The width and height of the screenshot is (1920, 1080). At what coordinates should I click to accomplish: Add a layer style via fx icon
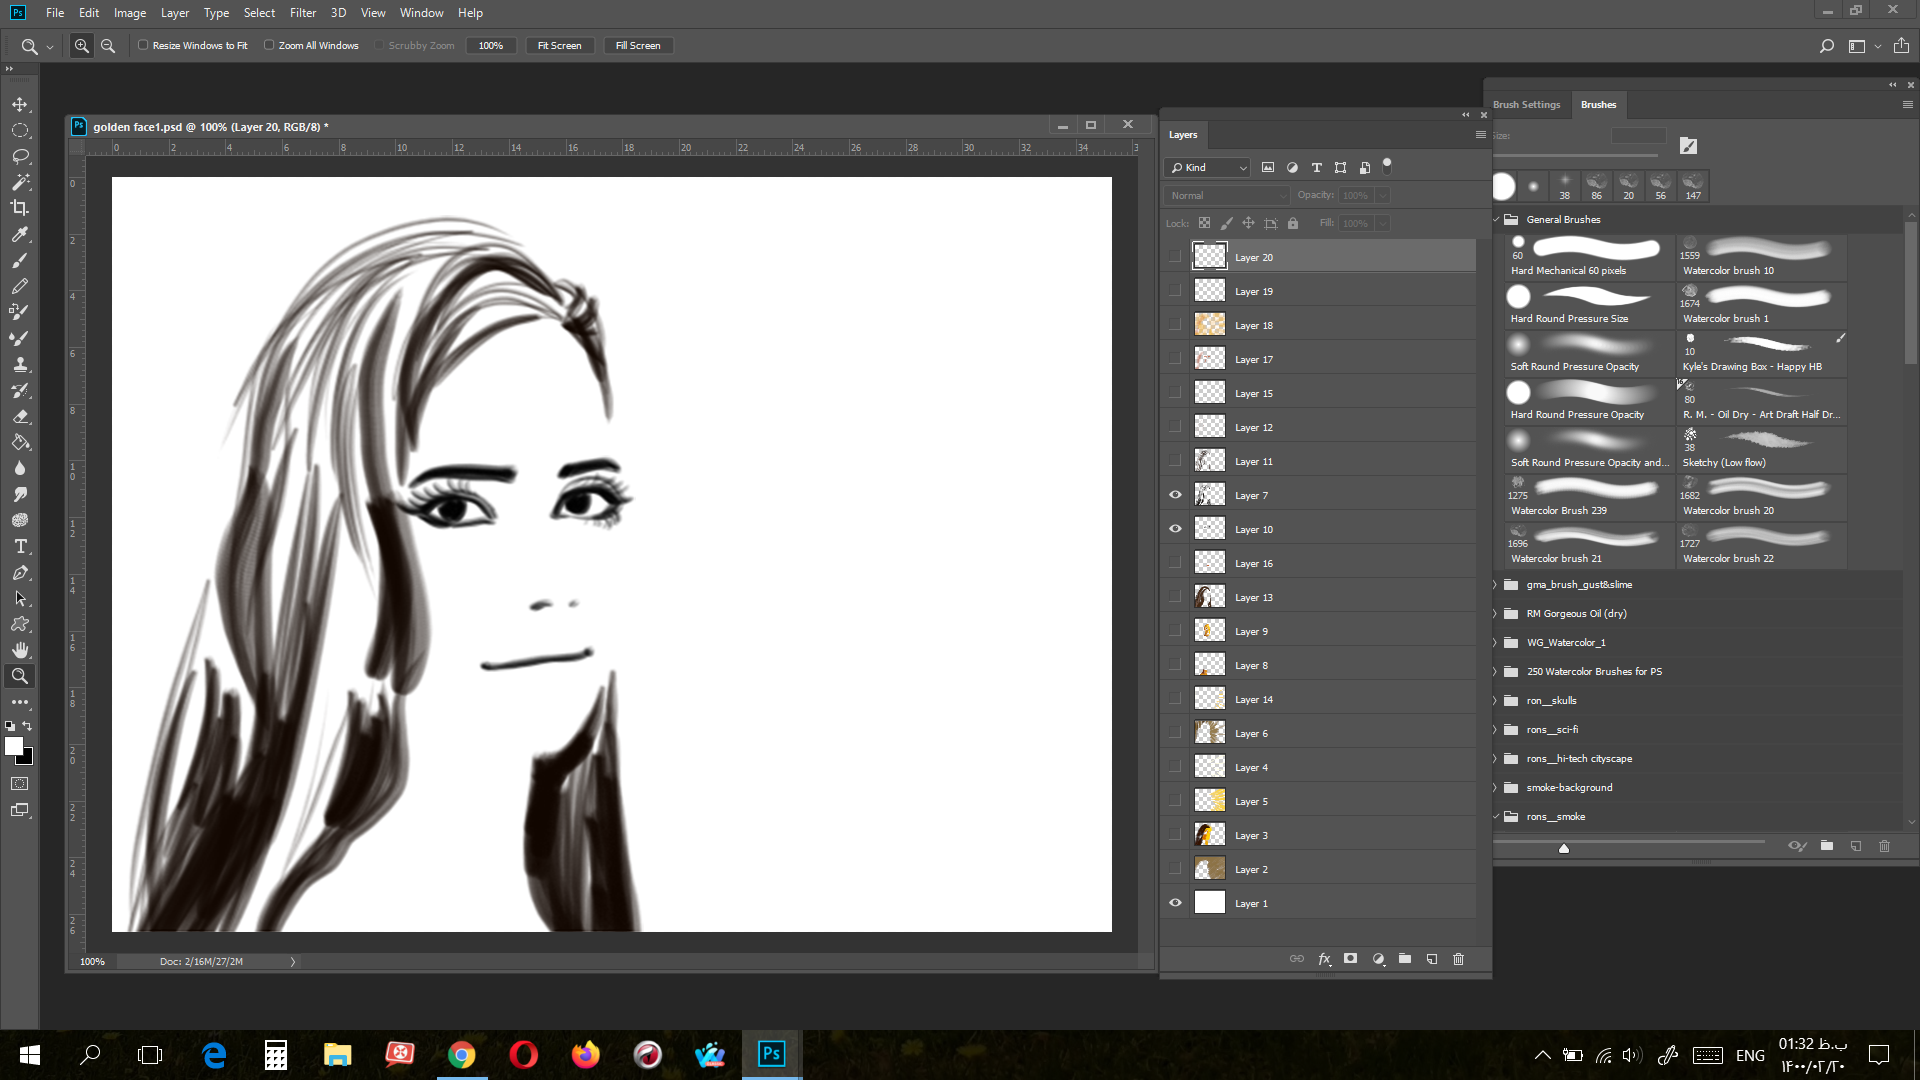click(1324, 959)
